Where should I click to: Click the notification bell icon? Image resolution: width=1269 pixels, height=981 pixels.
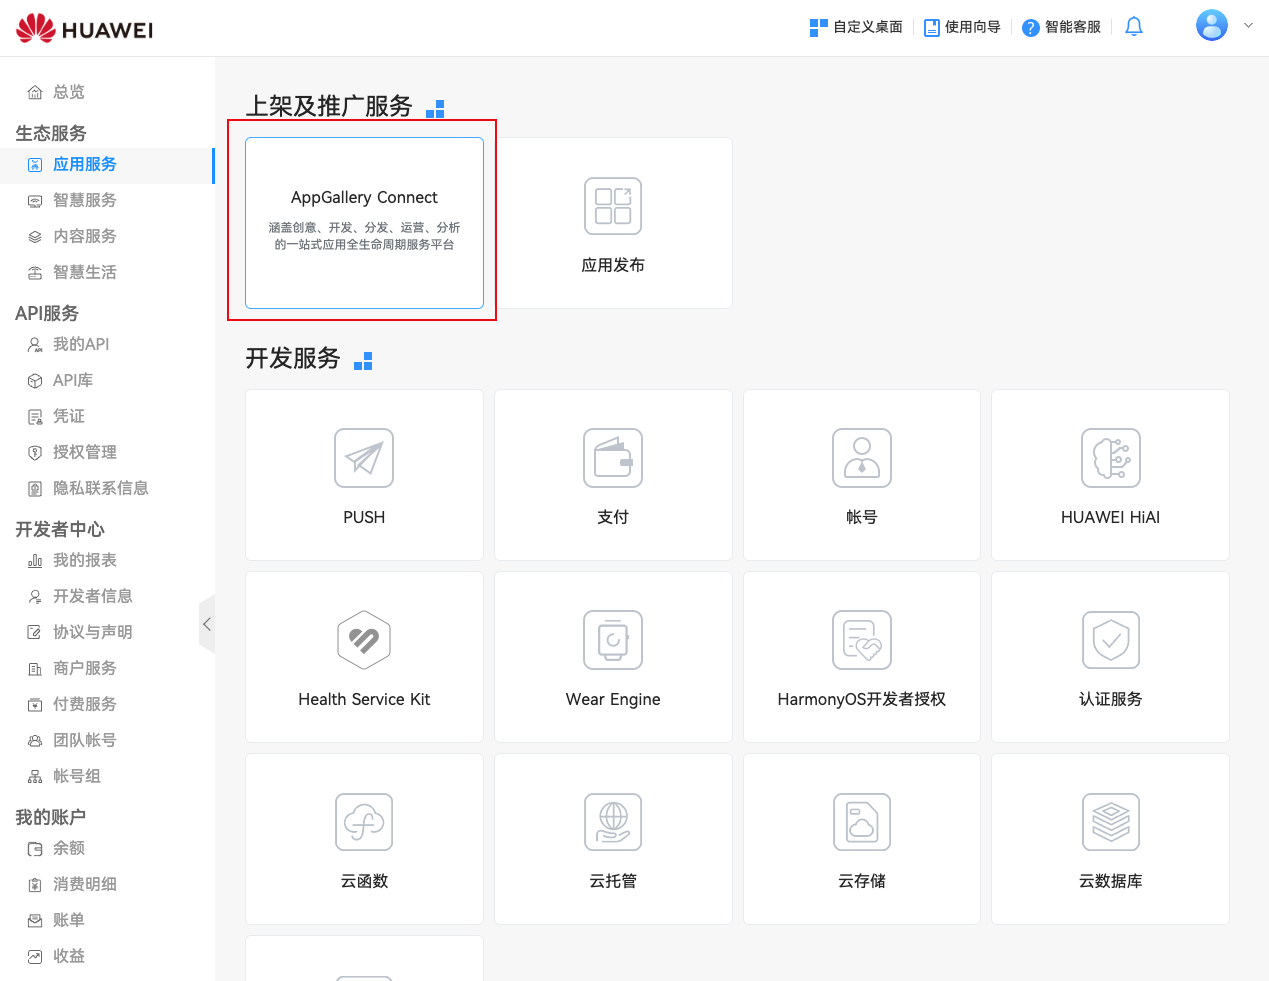click(x=1133, y=27)
